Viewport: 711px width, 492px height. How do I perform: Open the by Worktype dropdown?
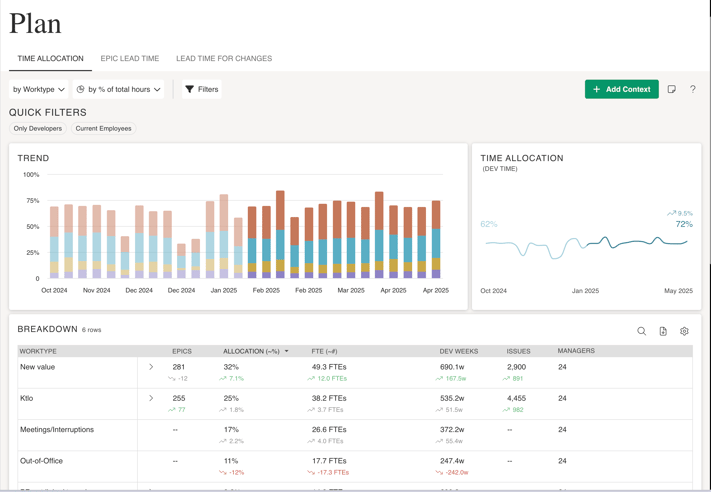click(x=39, y=89)
